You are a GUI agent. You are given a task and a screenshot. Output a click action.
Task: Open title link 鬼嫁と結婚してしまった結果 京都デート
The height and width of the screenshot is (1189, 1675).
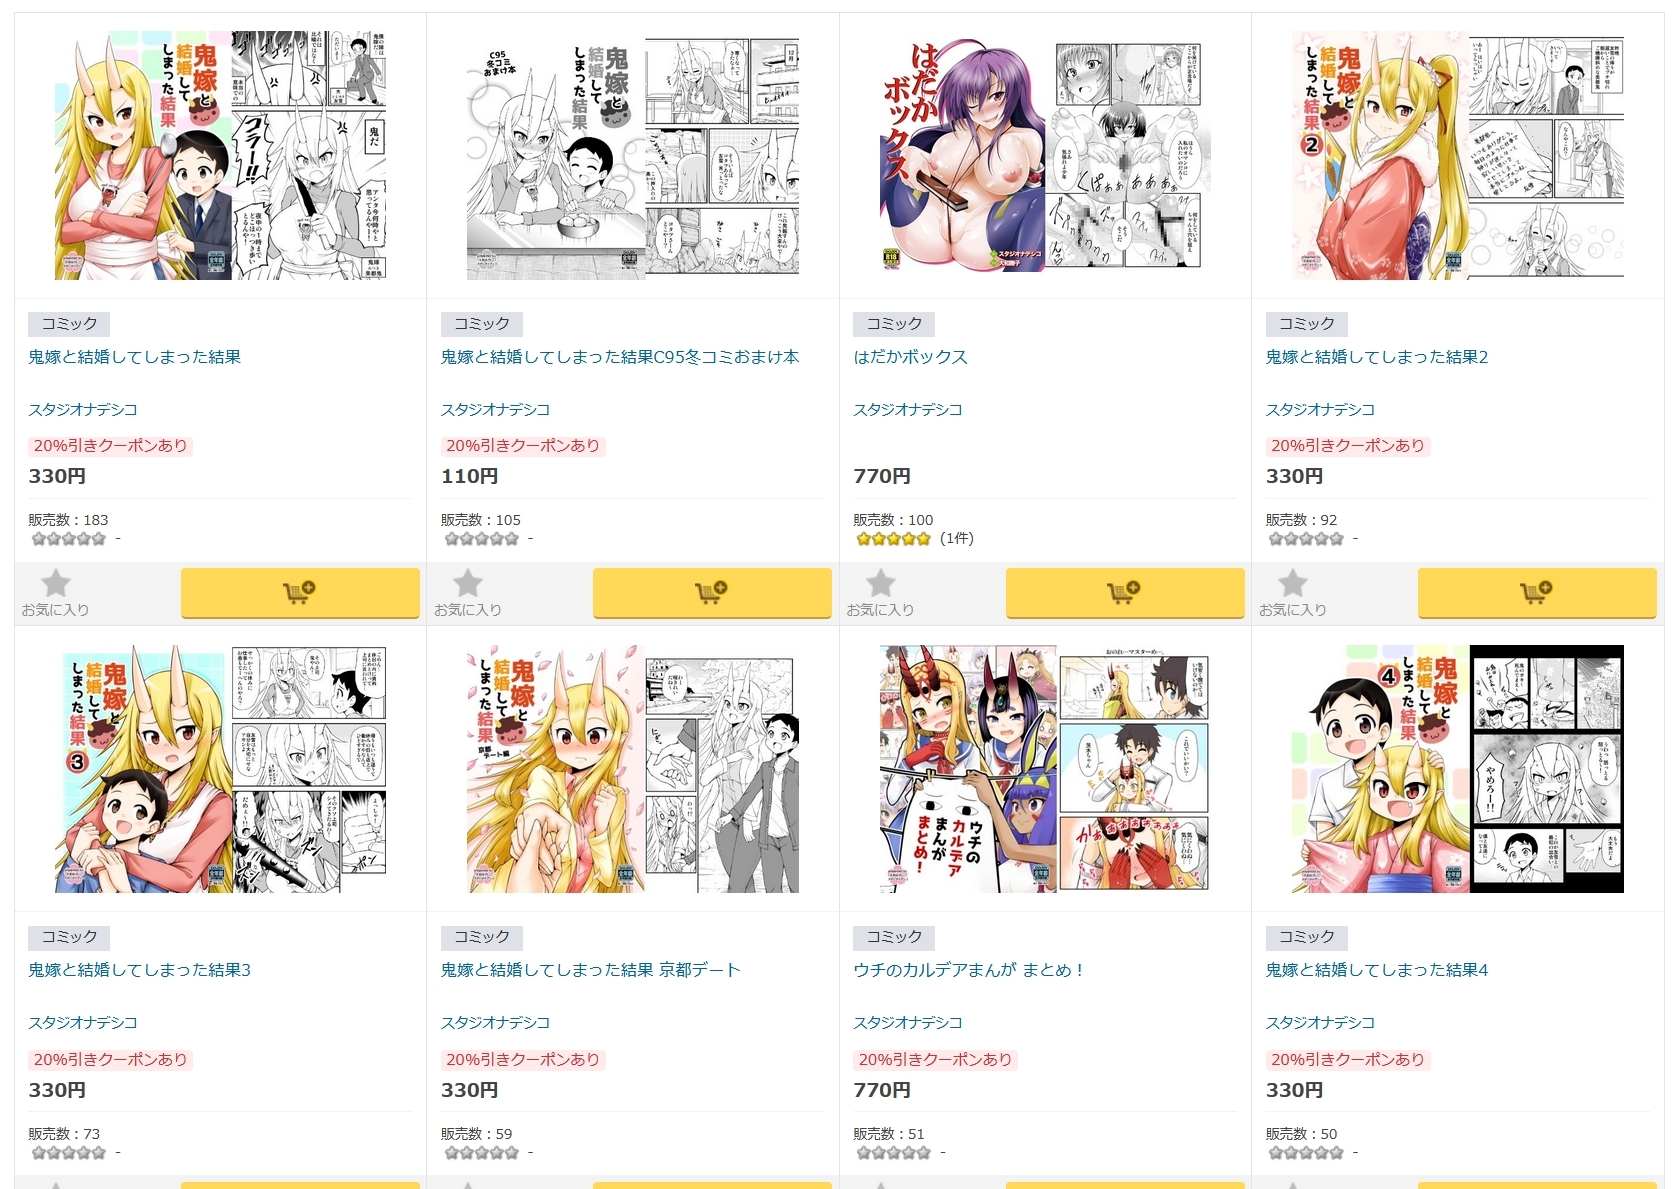coord(591,970)
